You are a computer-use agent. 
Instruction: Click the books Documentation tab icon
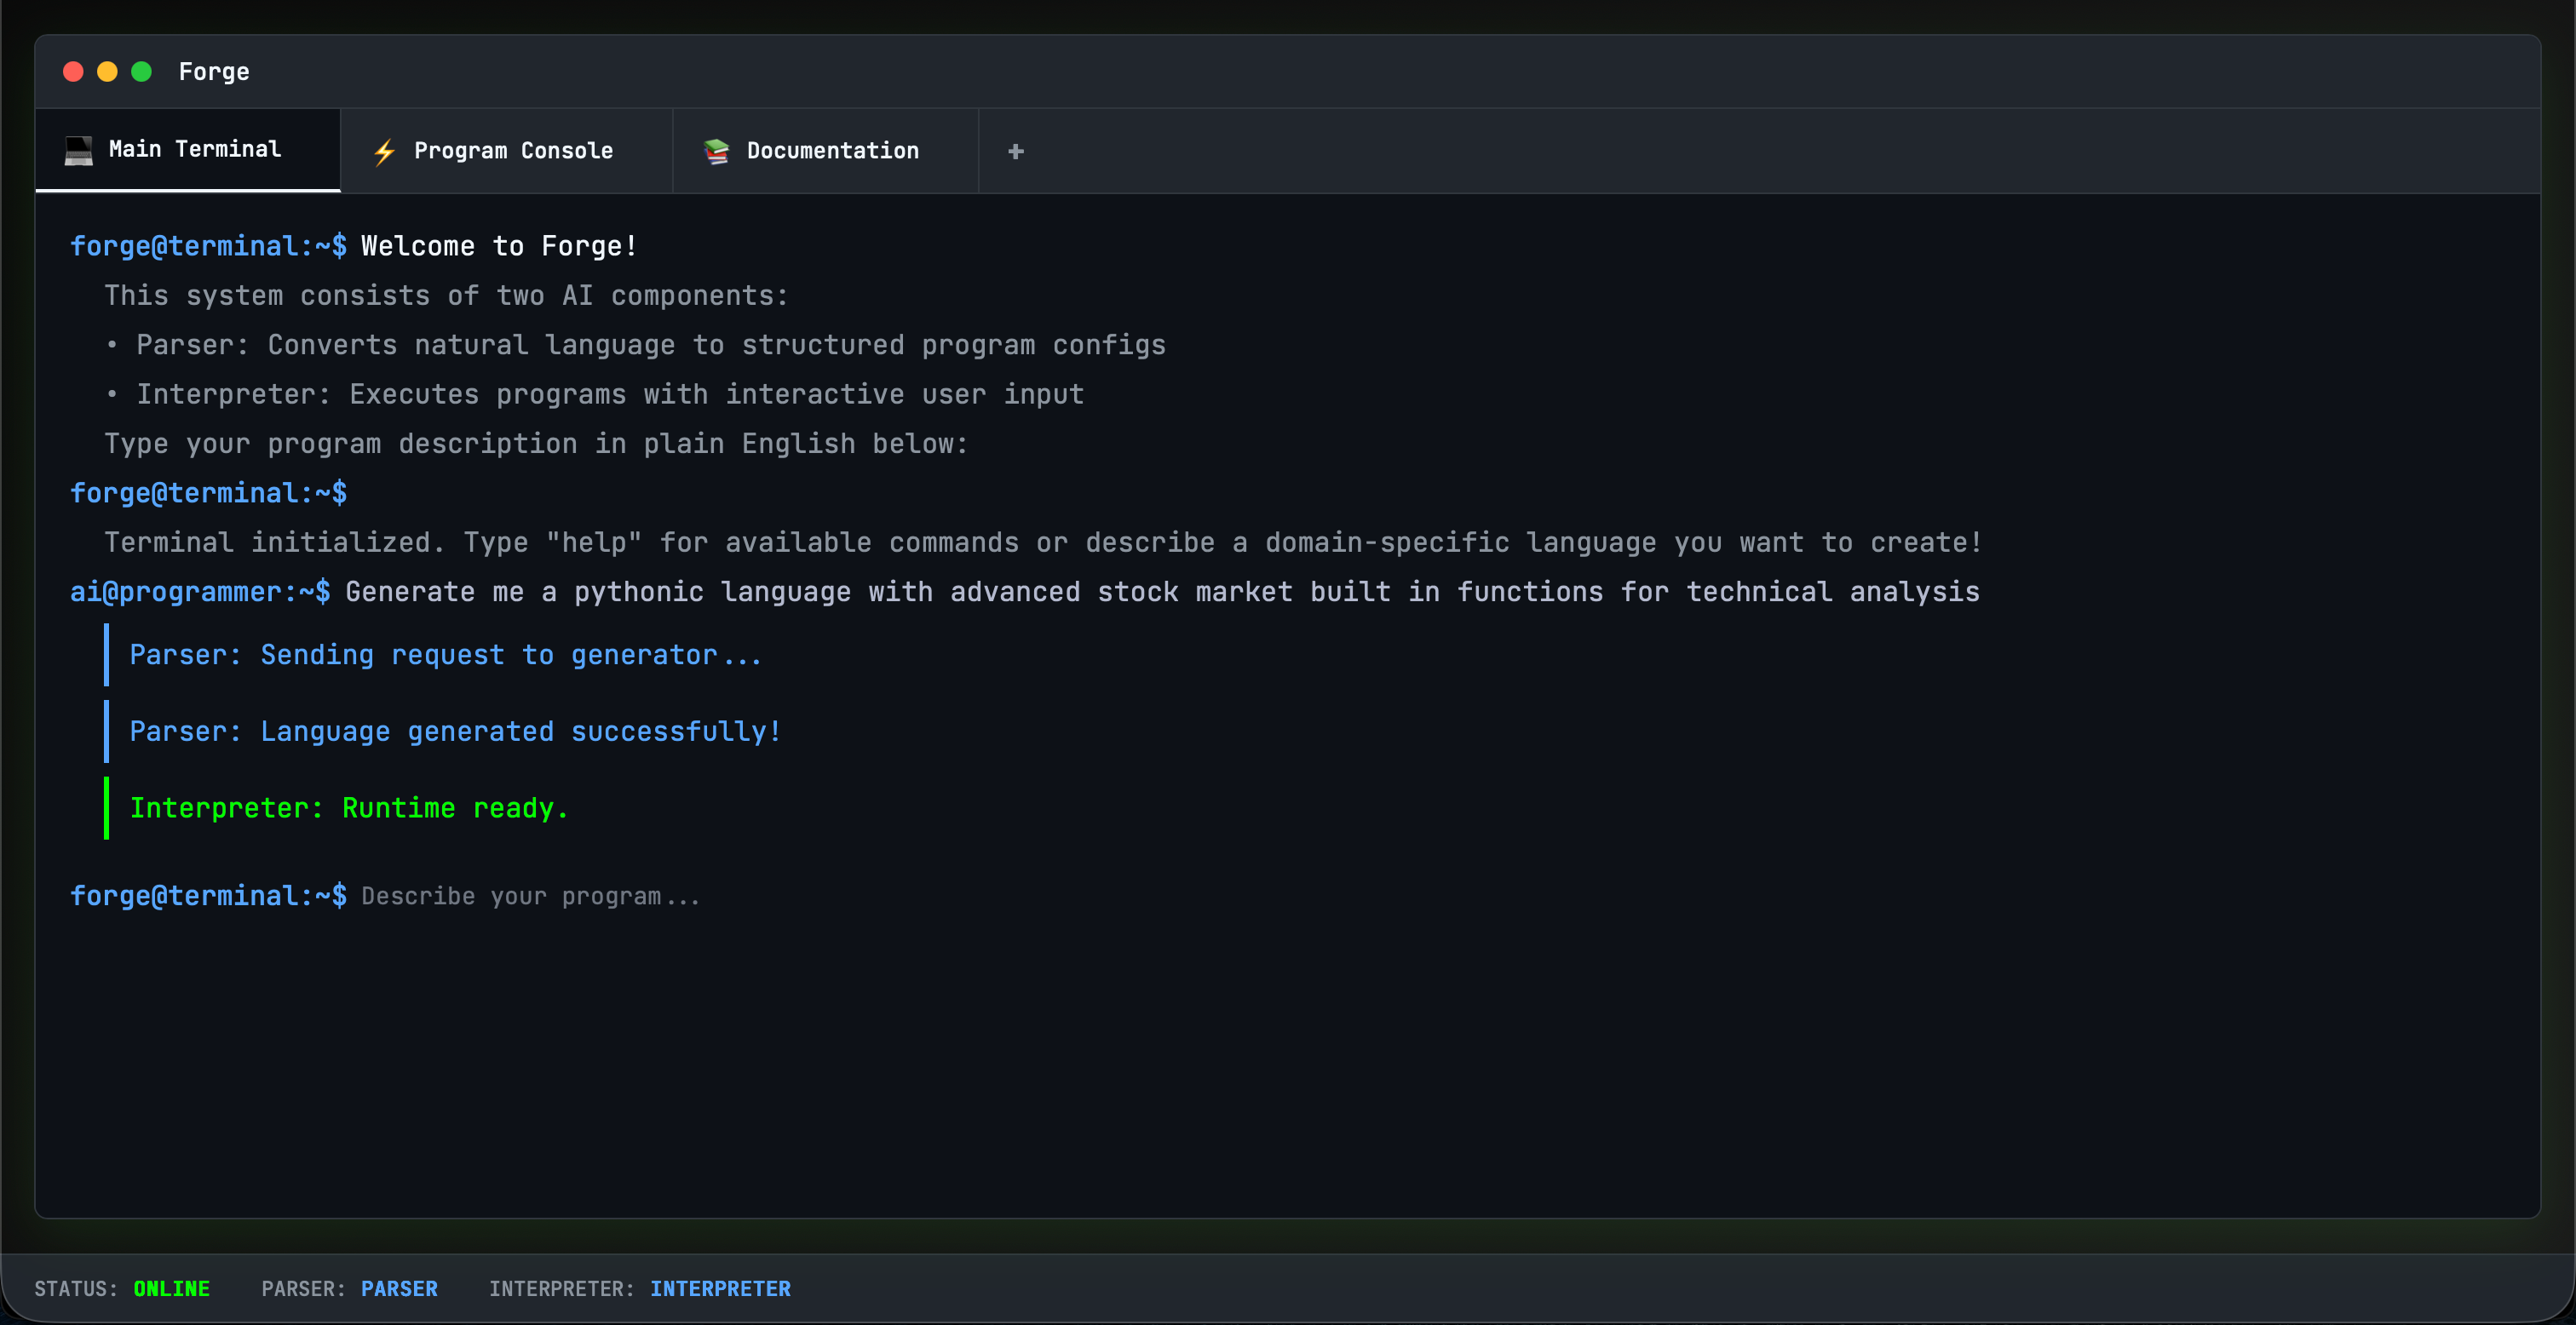[716, 151]
